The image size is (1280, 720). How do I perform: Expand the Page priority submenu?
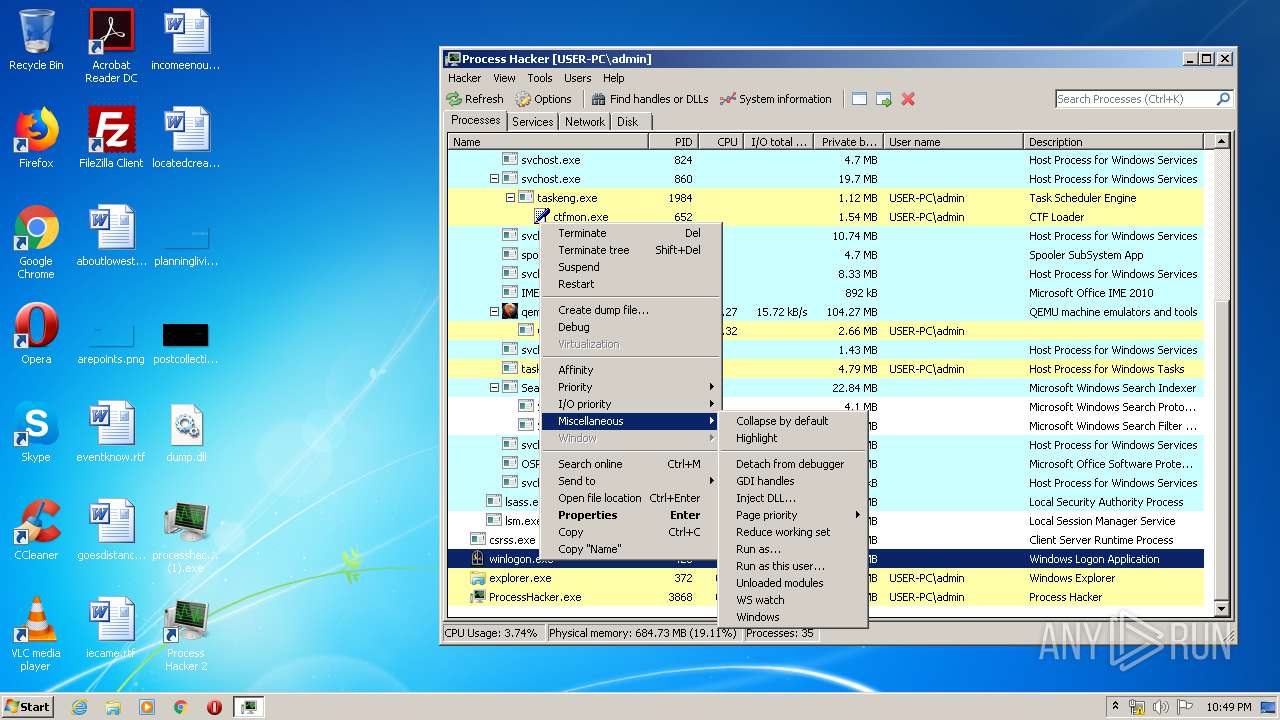(793, 515)
